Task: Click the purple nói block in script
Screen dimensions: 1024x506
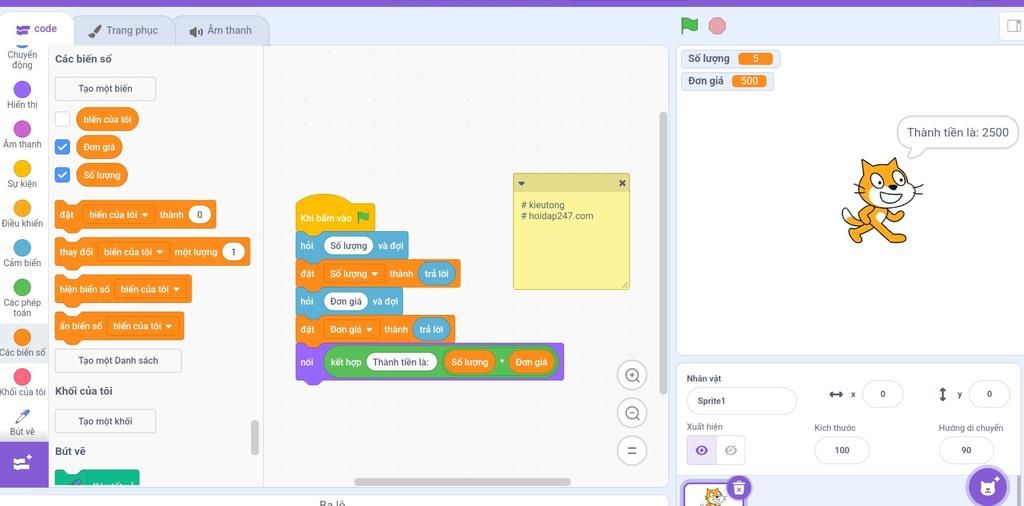Action: 310,362
